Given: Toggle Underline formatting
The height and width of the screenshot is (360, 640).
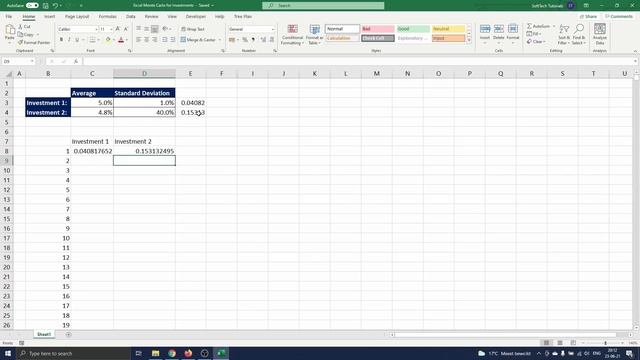Looking at the screenshot, I should 77,40.
